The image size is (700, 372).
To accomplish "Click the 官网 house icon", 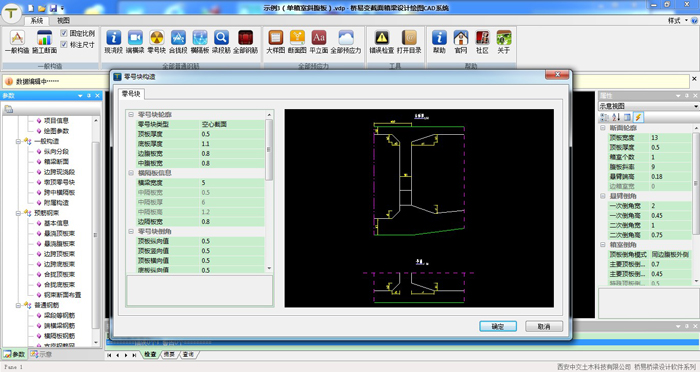I will click(461, 38).
